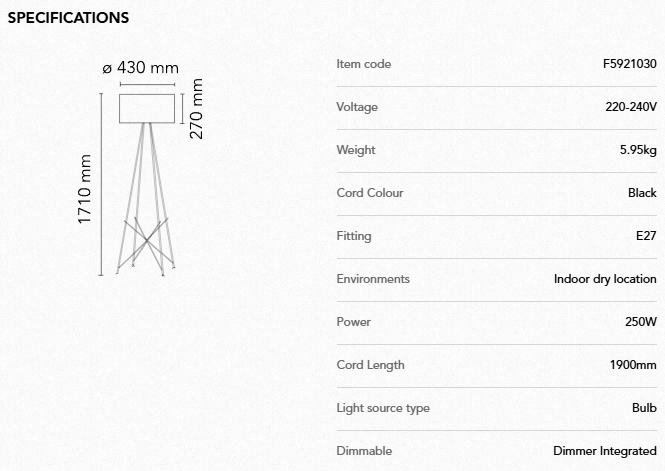Select the Bulb light source value

pyautogui.click(x=644, y=408)
